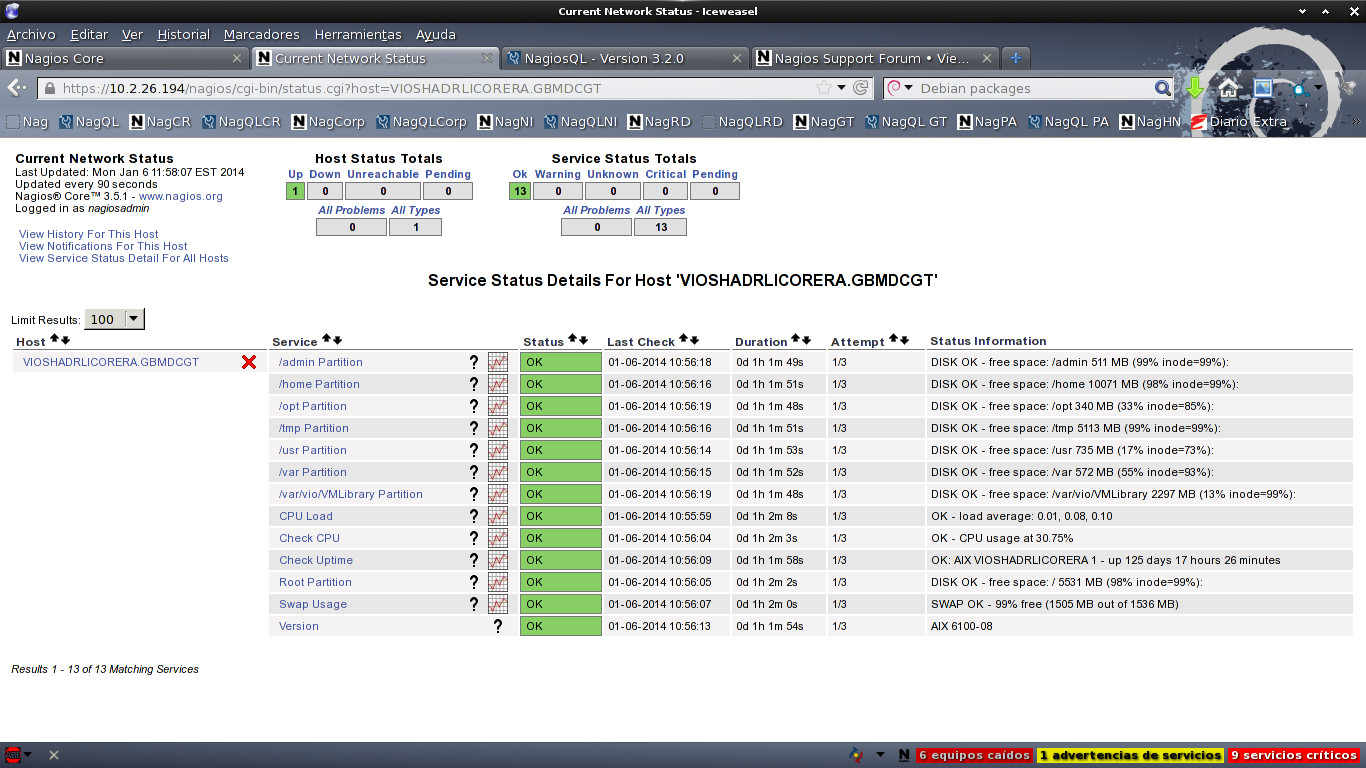Open the Check Uptime service link

(316, 560)
